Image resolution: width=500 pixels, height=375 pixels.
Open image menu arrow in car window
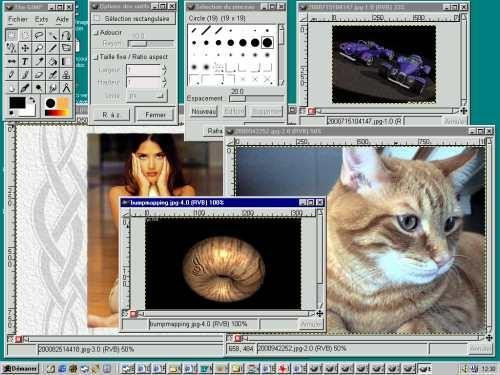[303, 18]
